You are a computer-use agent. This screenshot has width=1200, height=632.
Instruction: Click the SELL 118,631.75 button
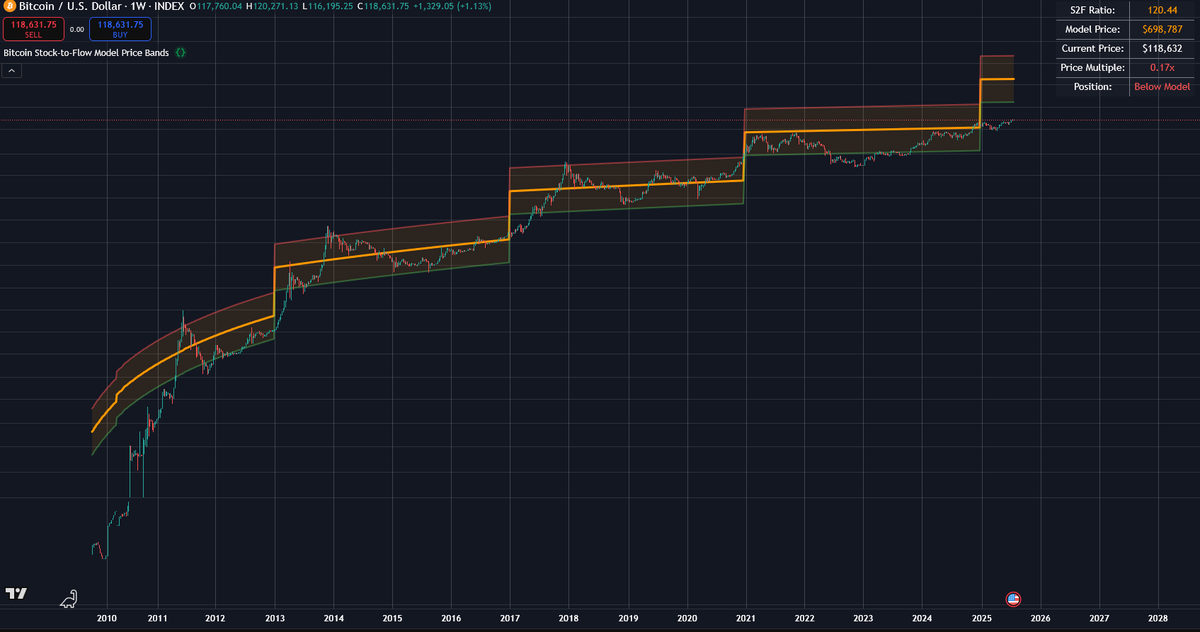click(33, 29)
